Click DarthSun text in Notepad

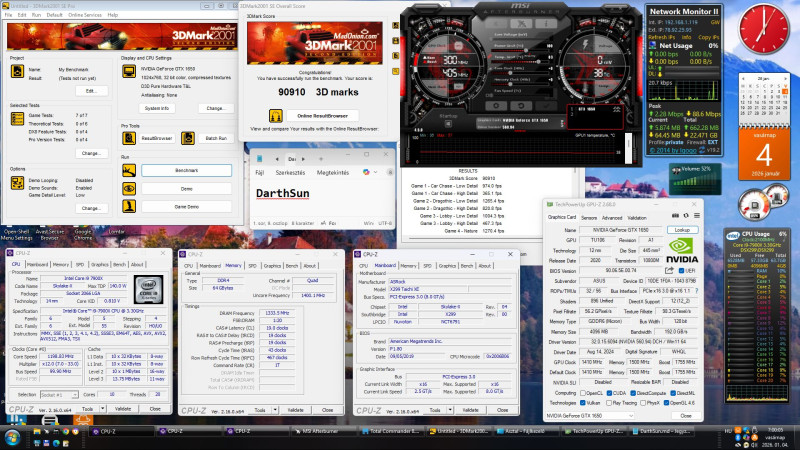coord(283,193)
